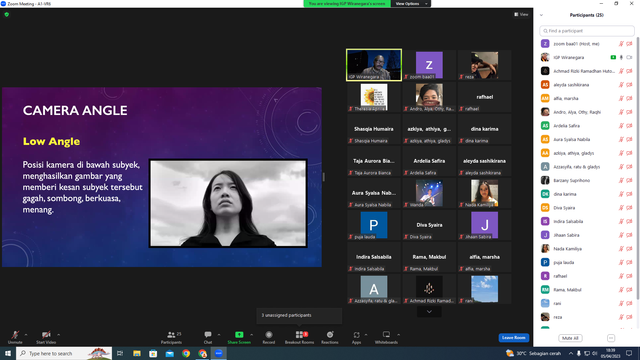The width and height of the screenshot is (640, 360).
Task: Open notification center icon
Action: (x=629, y=353)
